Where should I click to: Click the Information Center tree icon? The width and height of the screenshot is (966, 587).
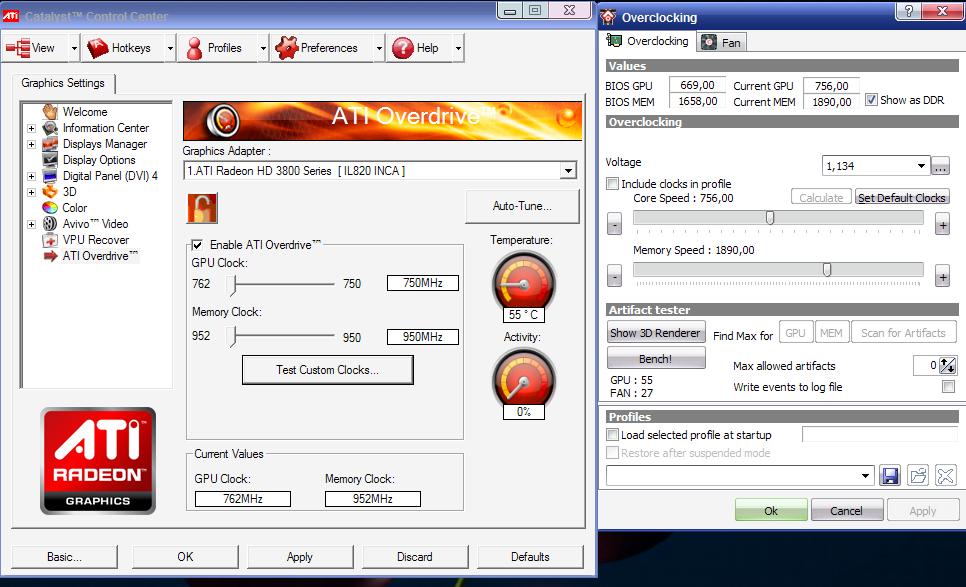(50, 128)
